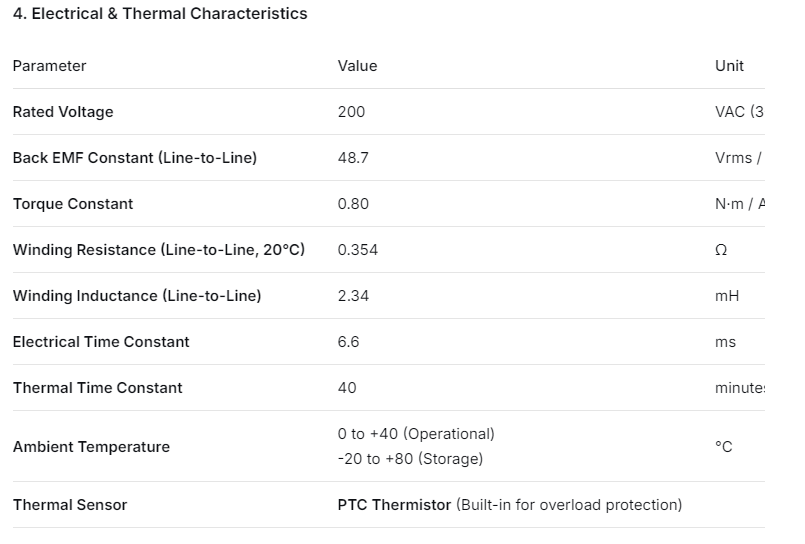Select the Rated Voltage row label
The image size is (805, 544).
coord(63,112)
